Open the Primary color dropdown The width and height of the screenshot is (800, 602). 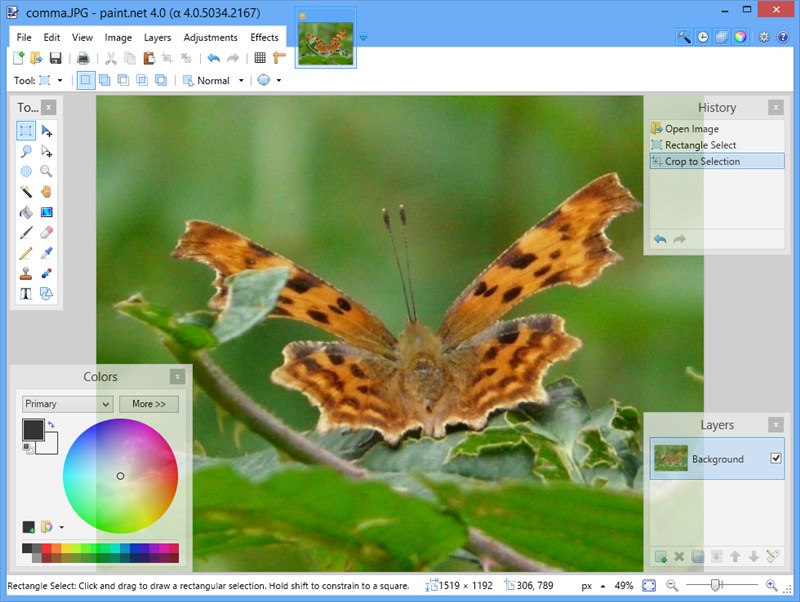[65, 404]
